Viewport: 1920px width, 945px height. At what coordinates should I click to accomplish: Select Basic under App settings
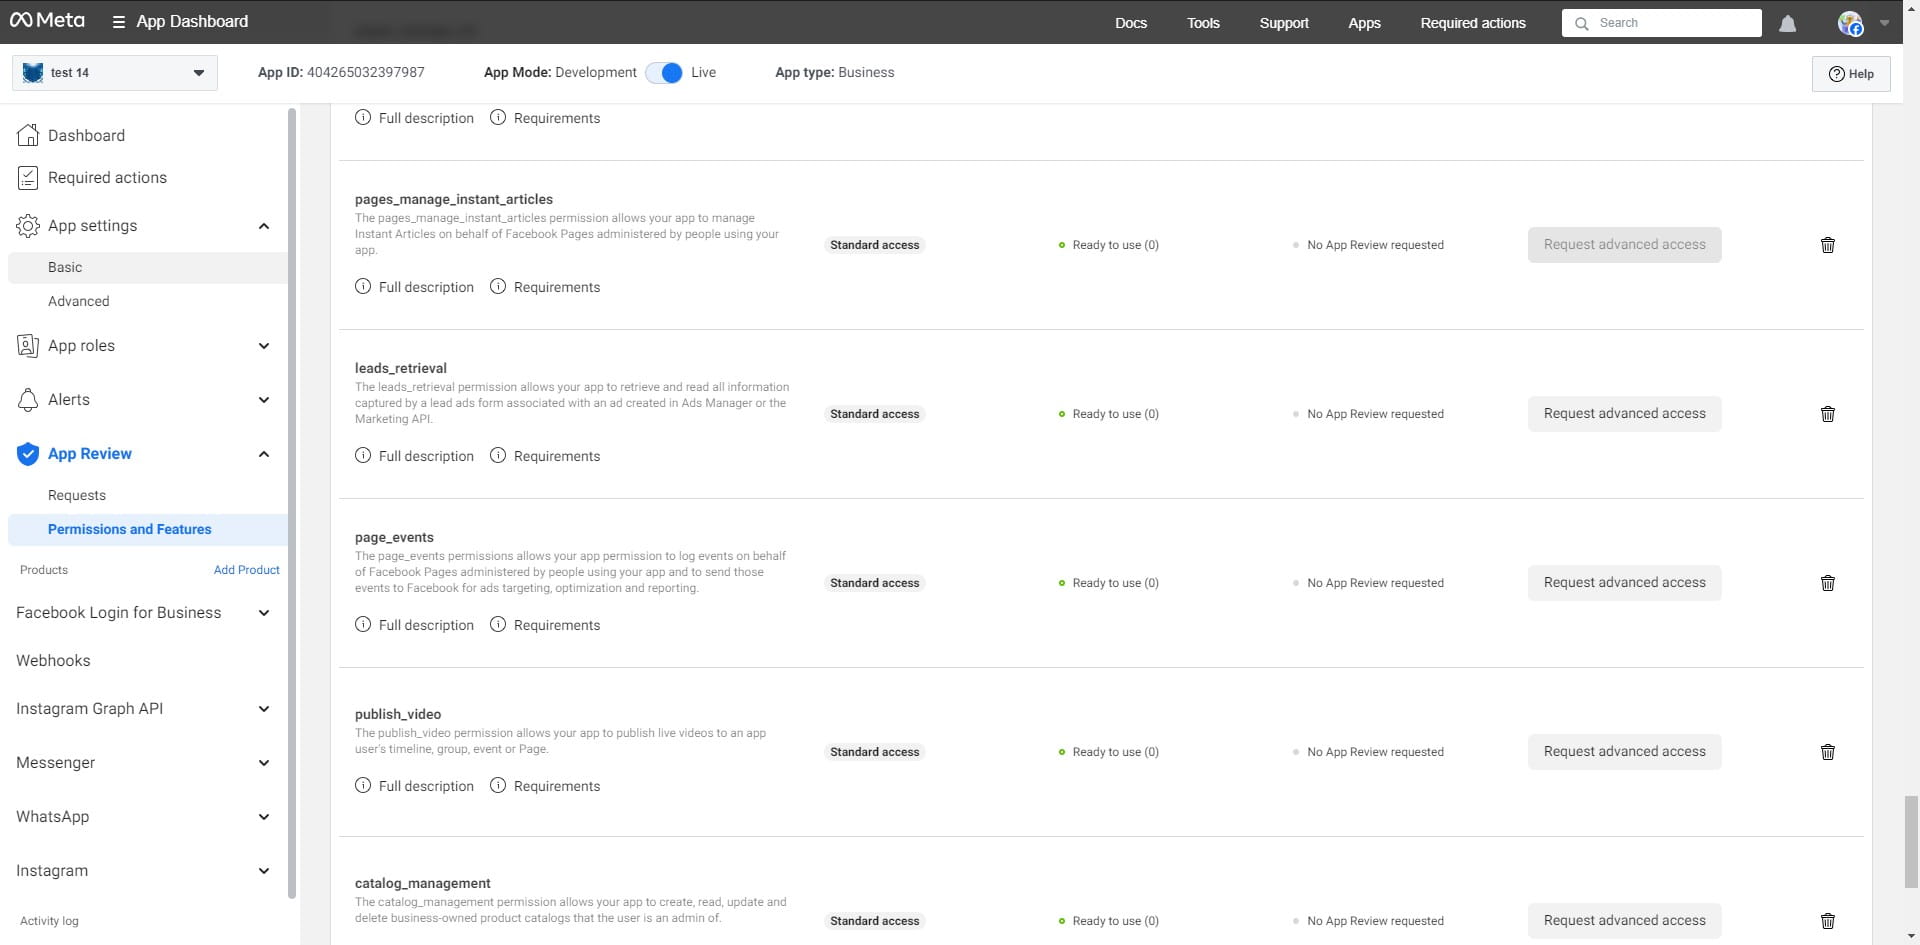click(x=147, y=267)
